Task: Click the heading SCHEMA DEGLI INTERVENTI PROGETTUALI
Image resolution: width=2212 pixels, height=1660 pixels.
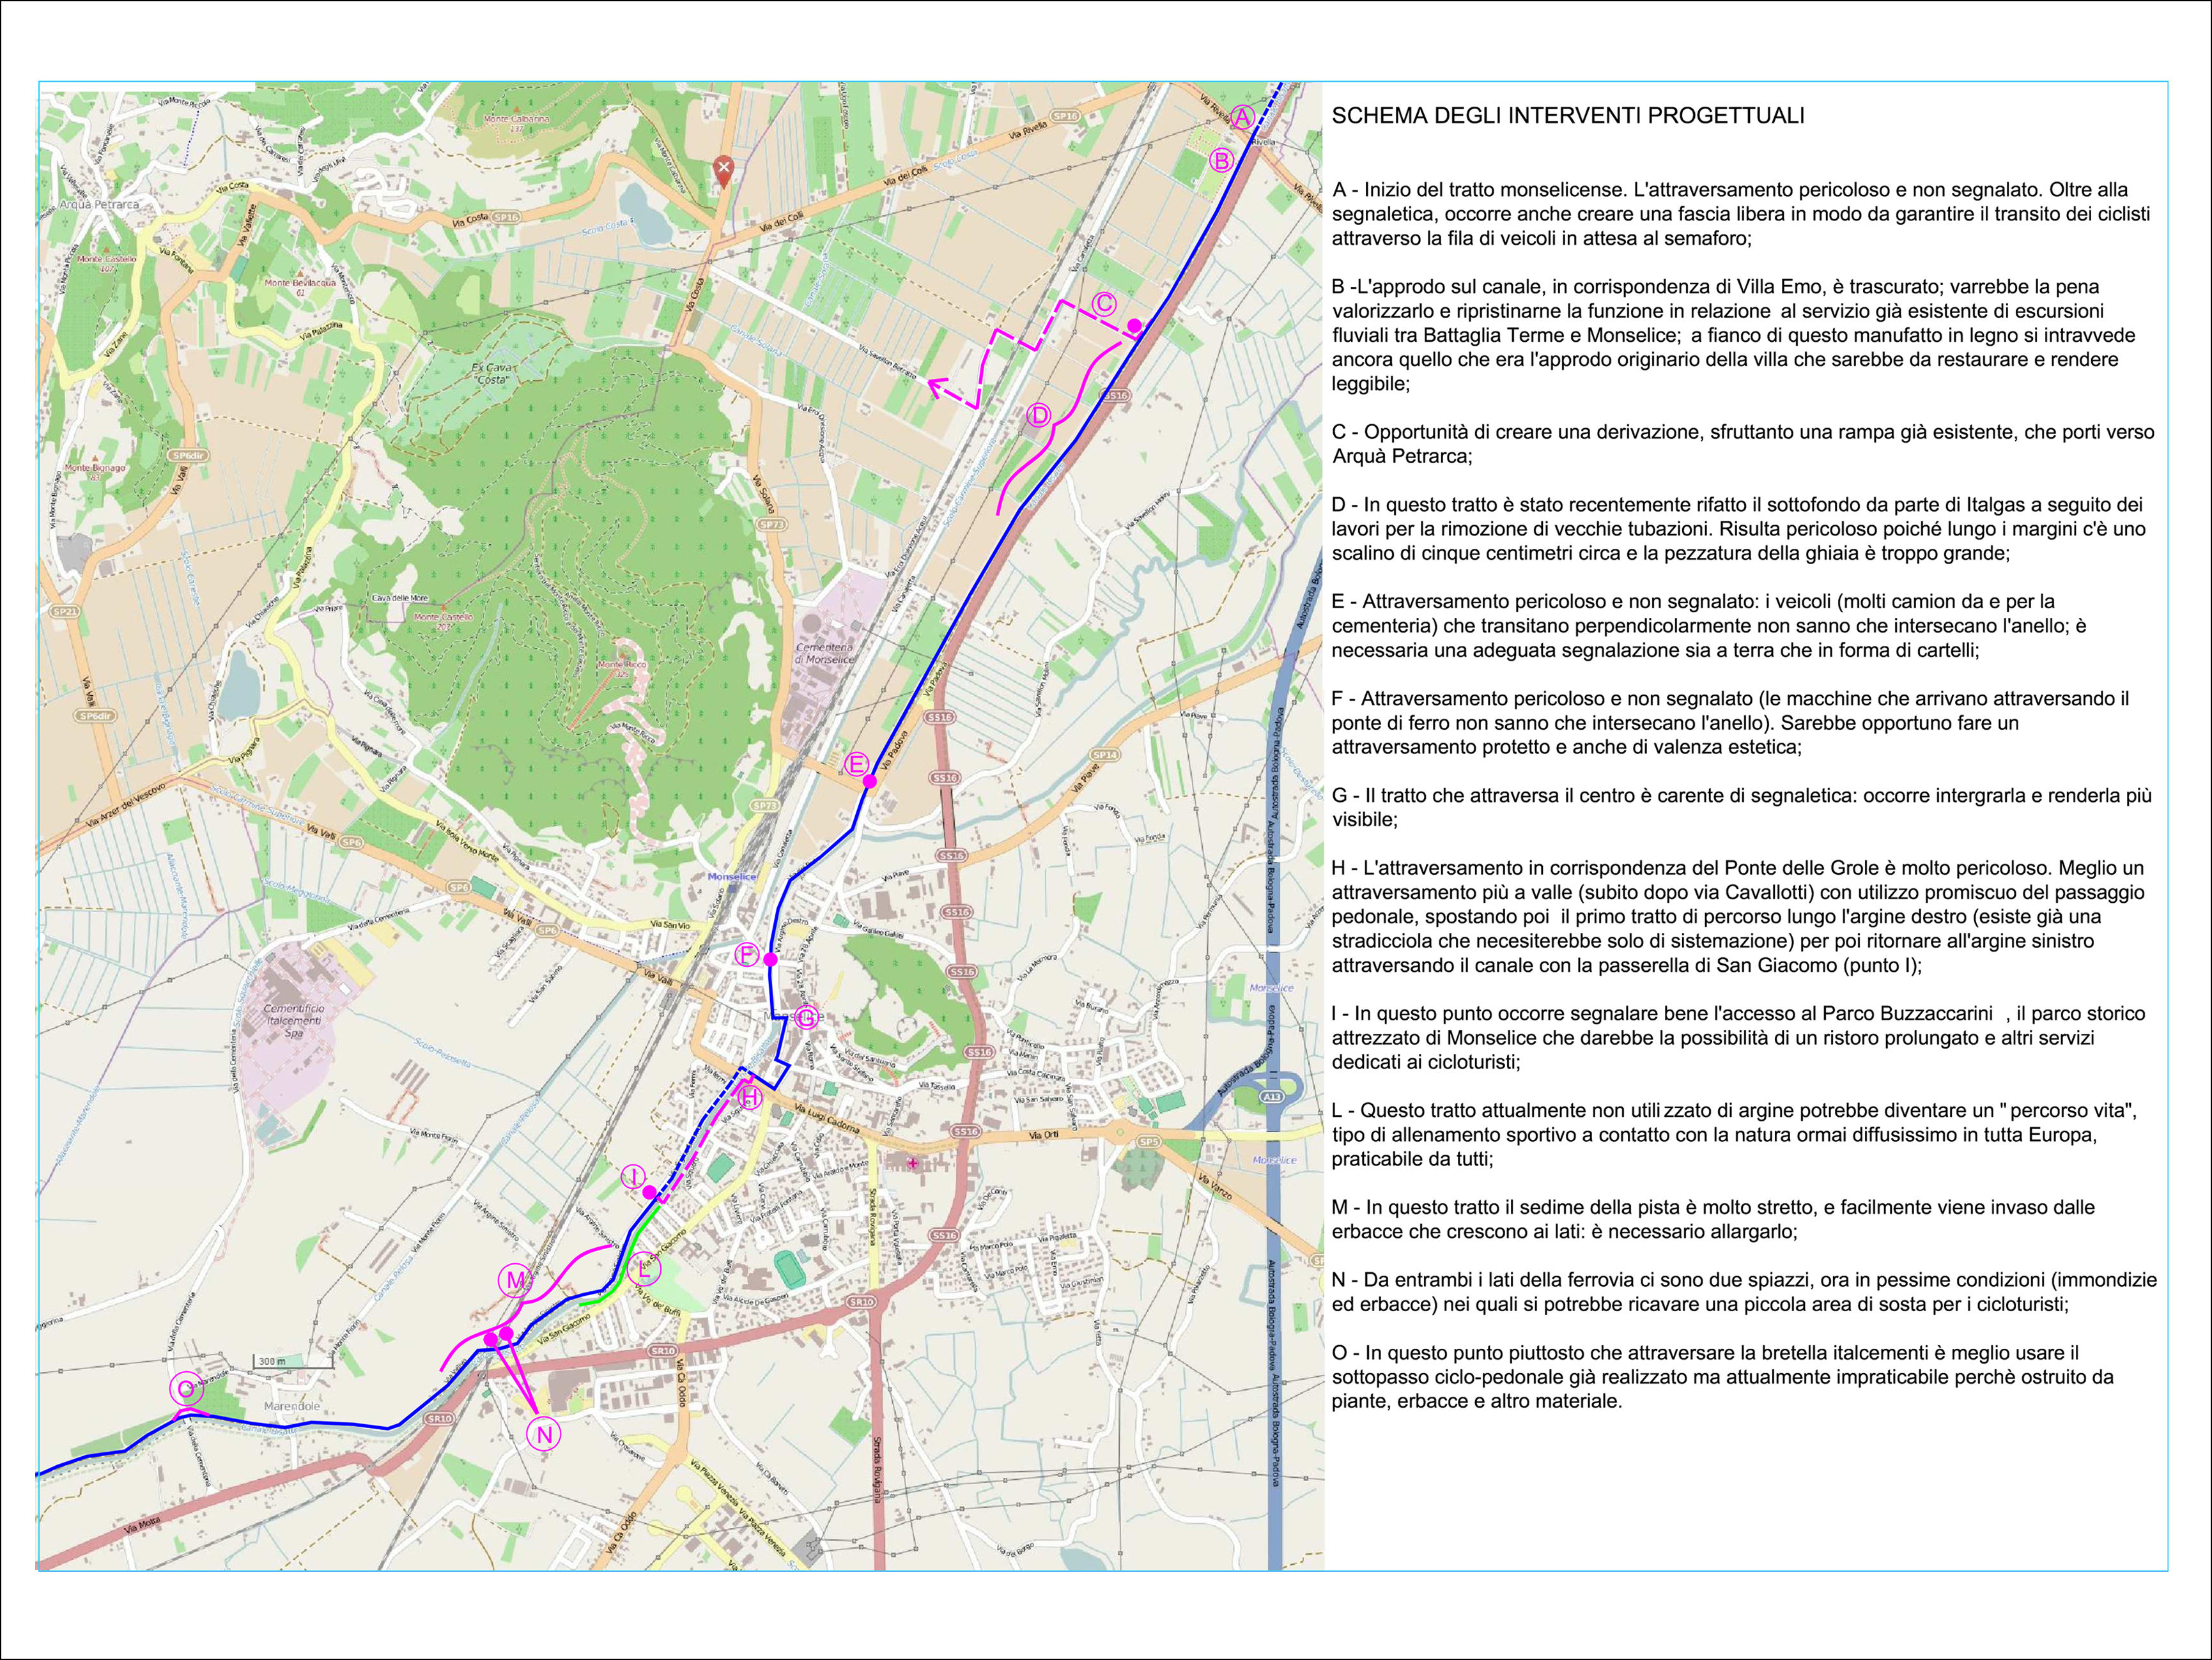Action: tap(1567, 116)
